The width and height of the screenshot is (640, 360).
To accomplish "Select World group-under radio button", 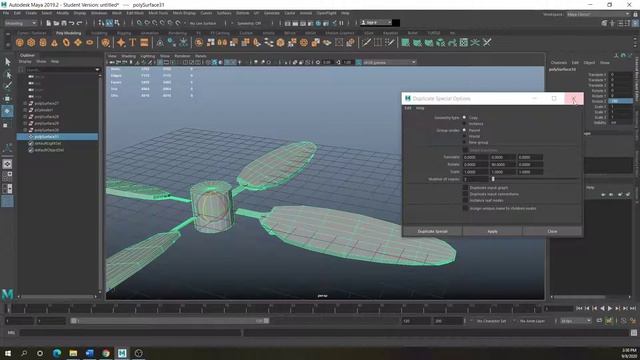I will 464,136.
